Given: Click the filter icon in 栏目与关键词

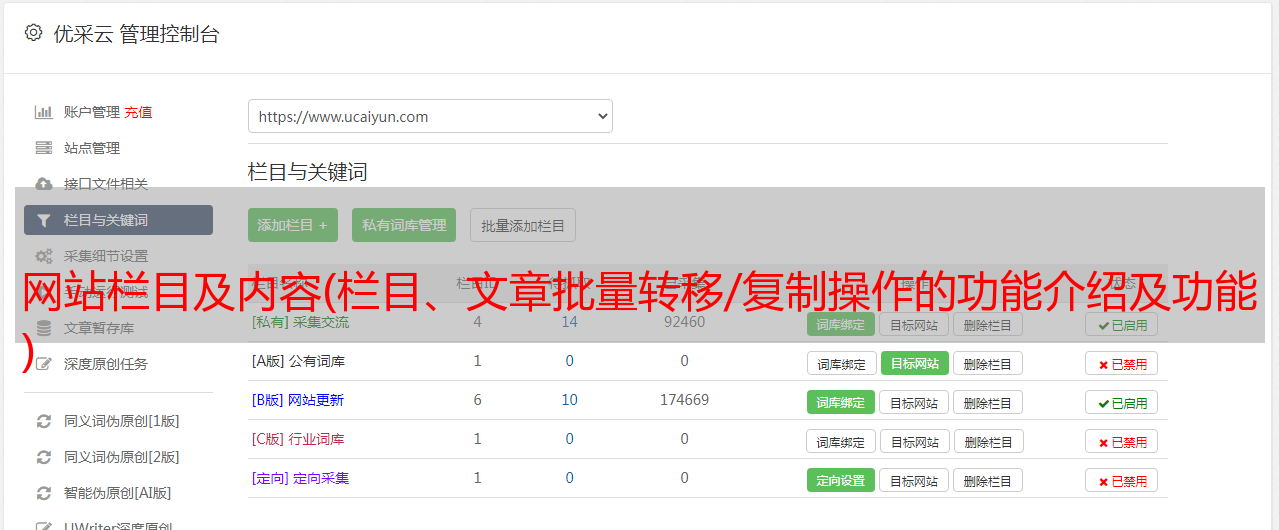Looking at the screenshot, I should point(44,220).
